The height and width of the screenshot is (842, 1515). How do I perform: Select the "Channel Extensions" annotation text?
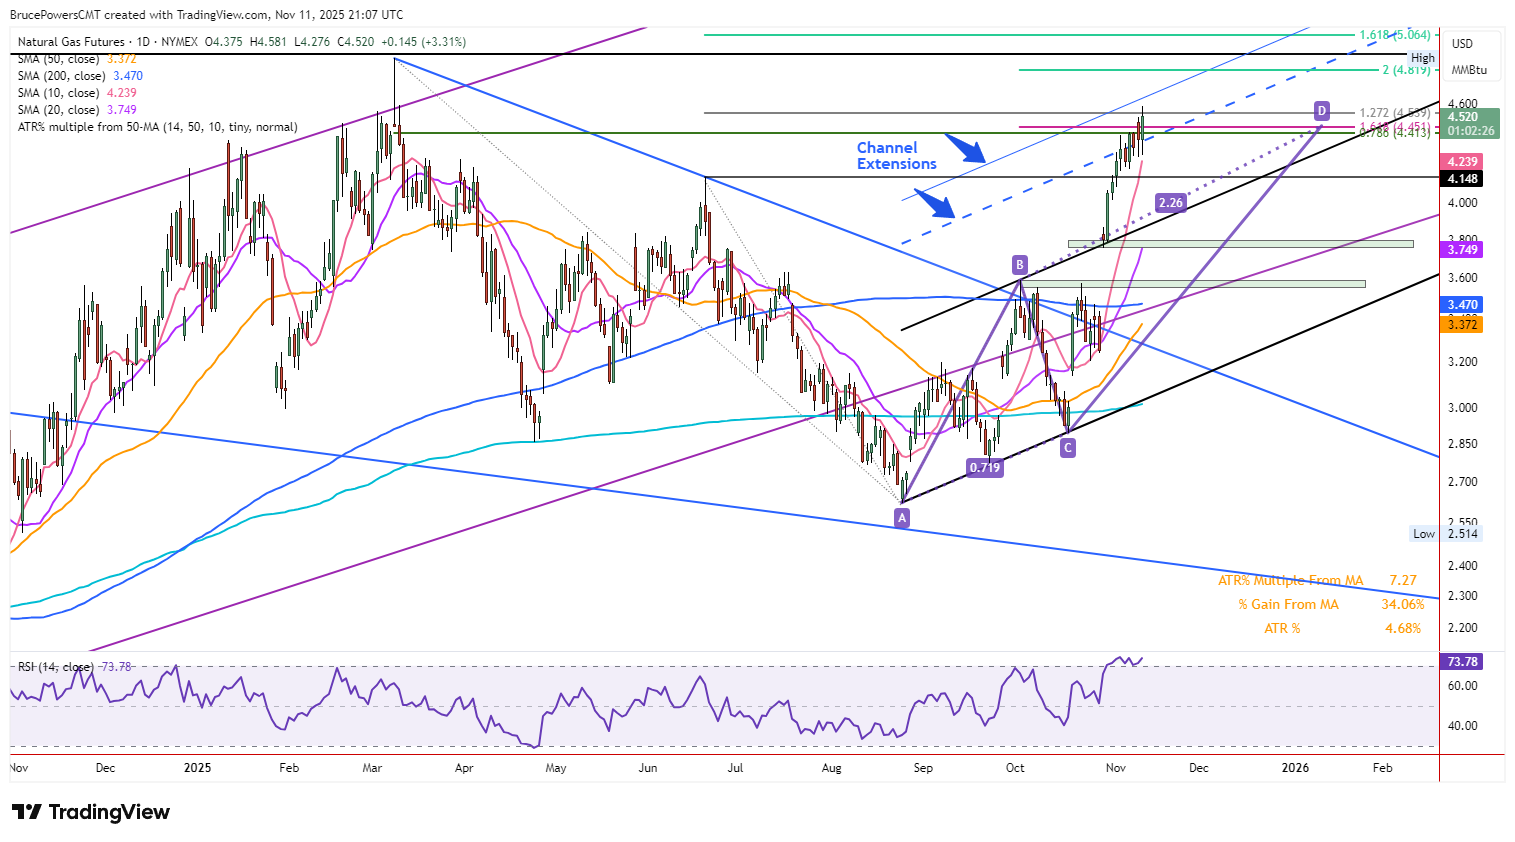896,156
